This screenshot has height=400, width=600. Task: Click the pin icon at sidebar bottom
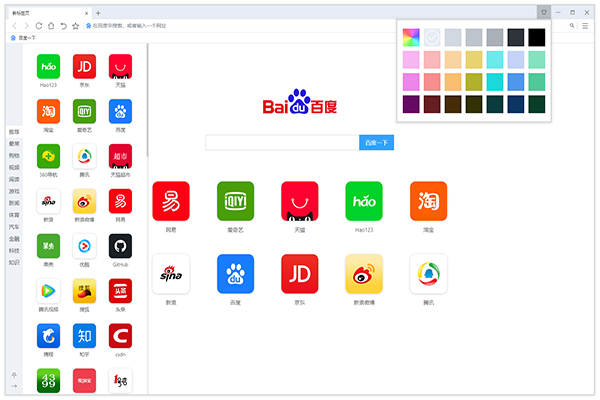14,375
